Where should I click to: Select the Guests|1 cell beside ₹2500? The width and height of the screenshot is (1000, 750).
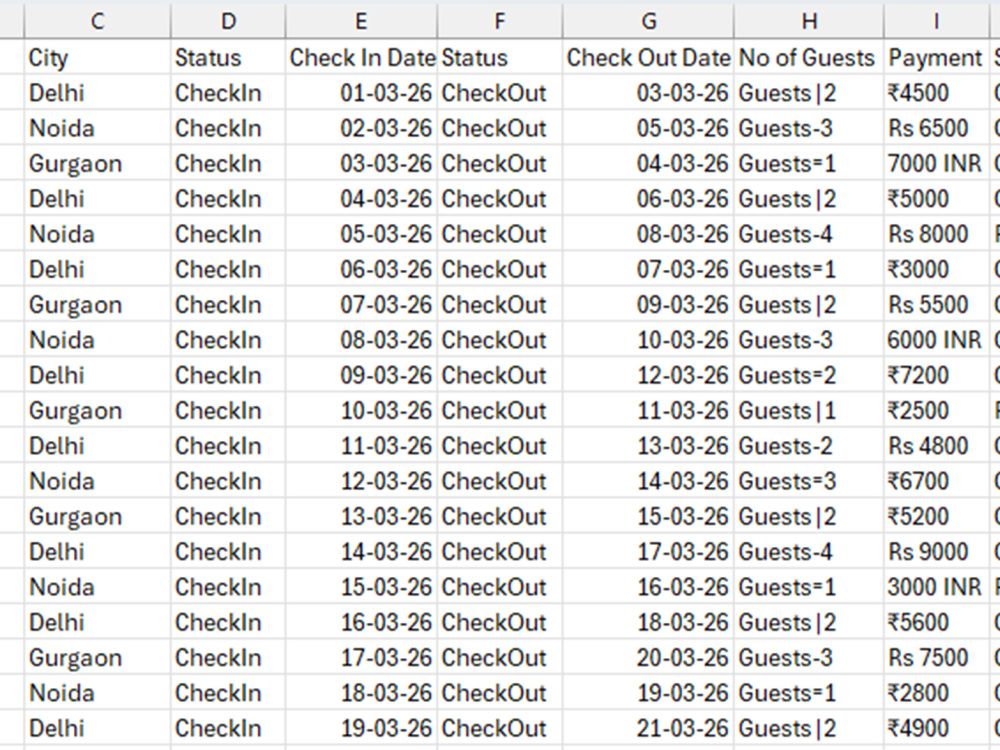pyautogui.click(x=809, y=411)
